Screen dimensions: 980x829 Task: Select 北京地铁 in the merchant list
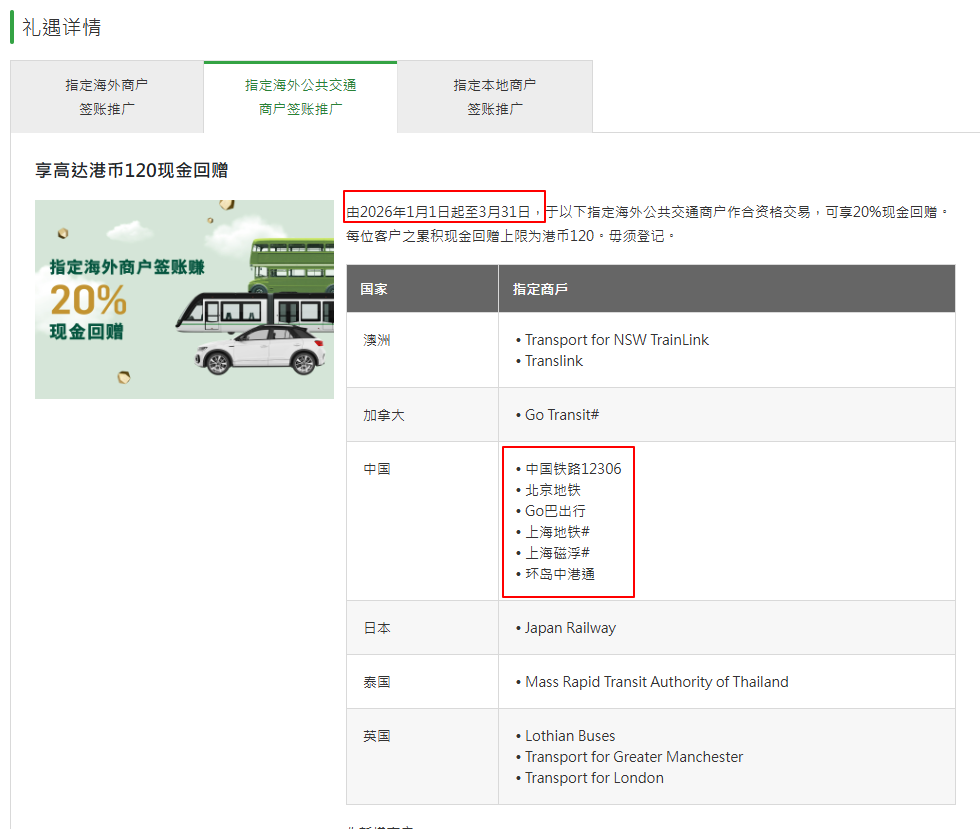[x=552, y=490]
